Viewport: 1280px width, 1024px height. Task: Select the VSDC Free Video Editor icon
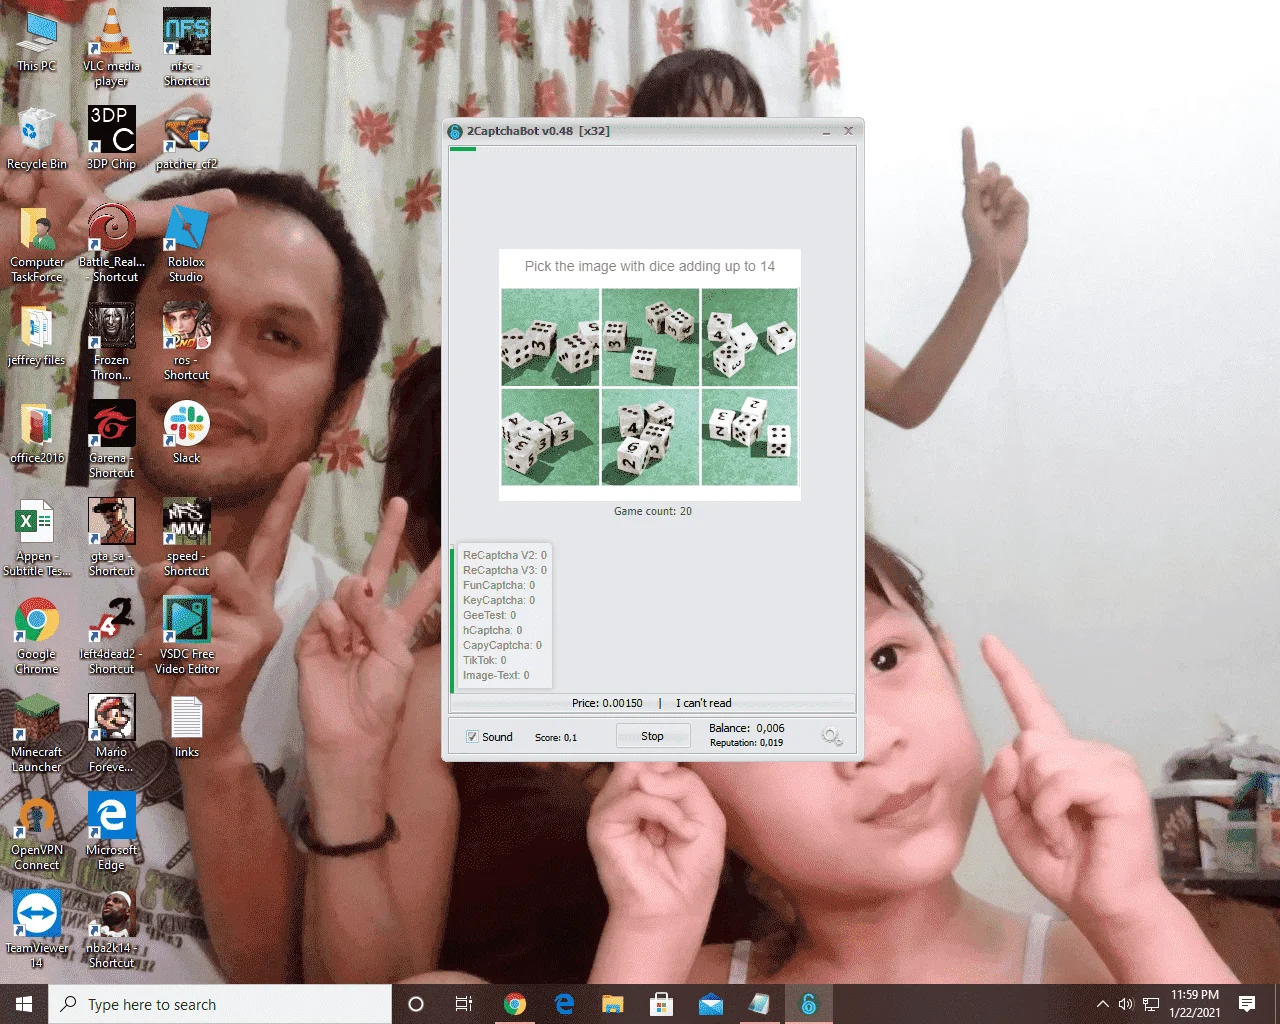click(x=187, y=636)
